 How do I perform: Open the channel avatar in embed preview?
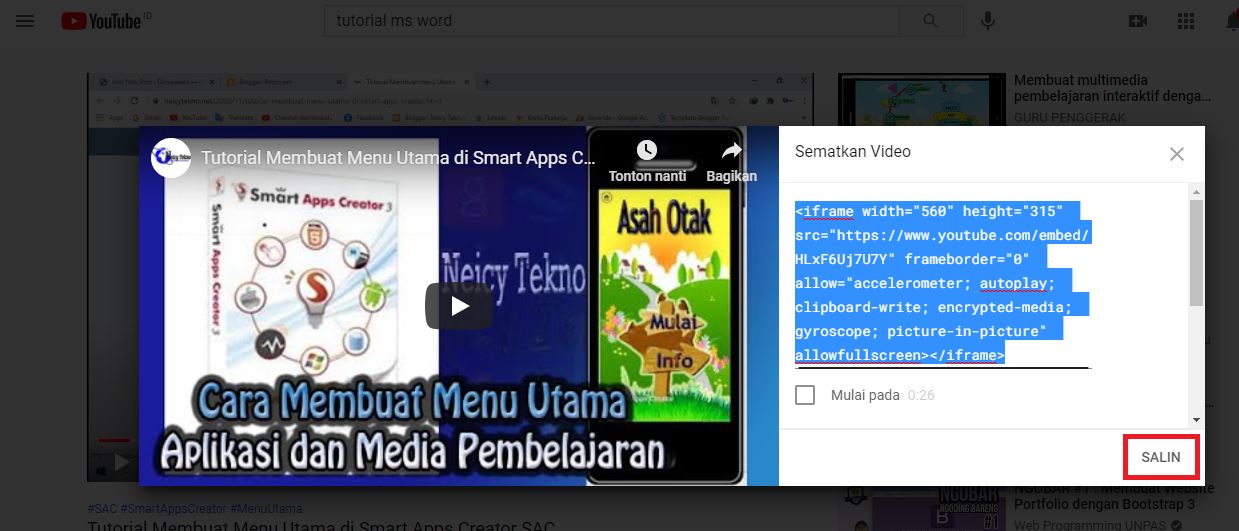(171, 158)
